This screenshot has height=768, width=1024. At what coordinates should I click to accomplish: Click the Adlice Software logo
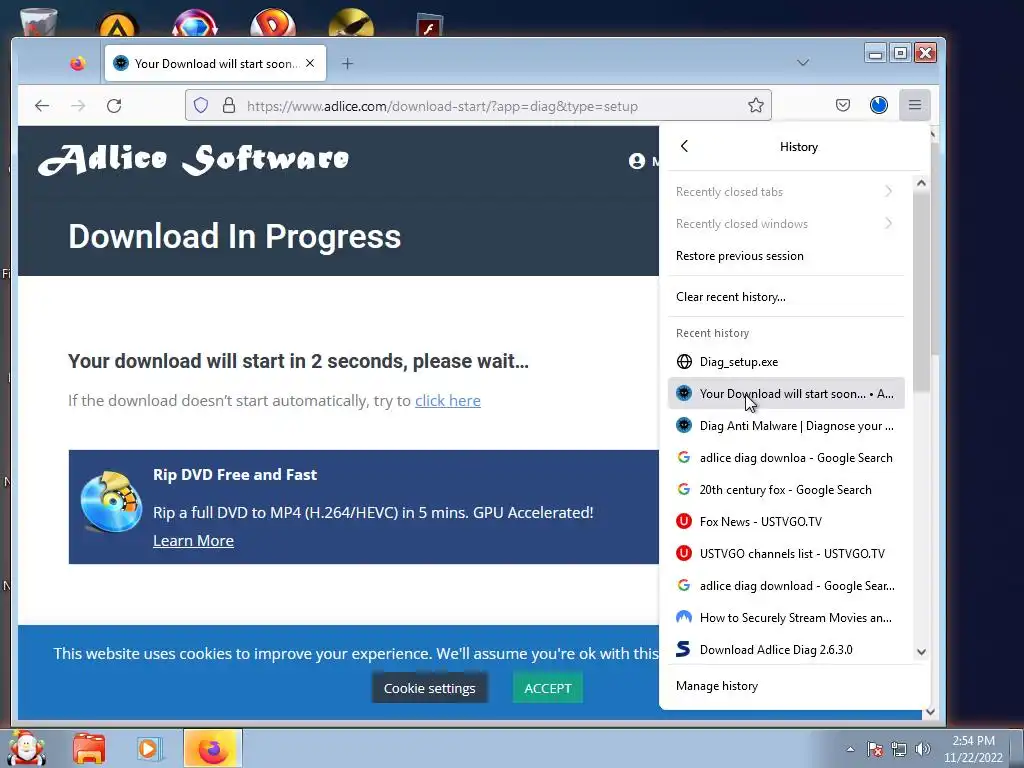(194, 160)
